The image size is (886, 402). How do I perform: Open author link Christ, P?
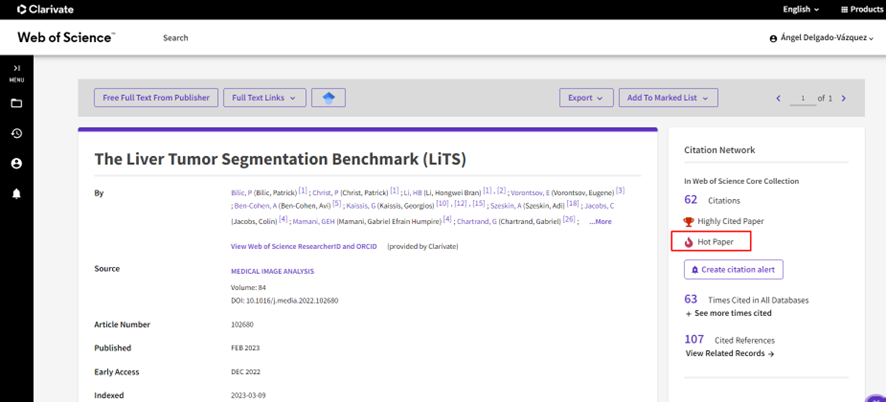pos(325,193)
